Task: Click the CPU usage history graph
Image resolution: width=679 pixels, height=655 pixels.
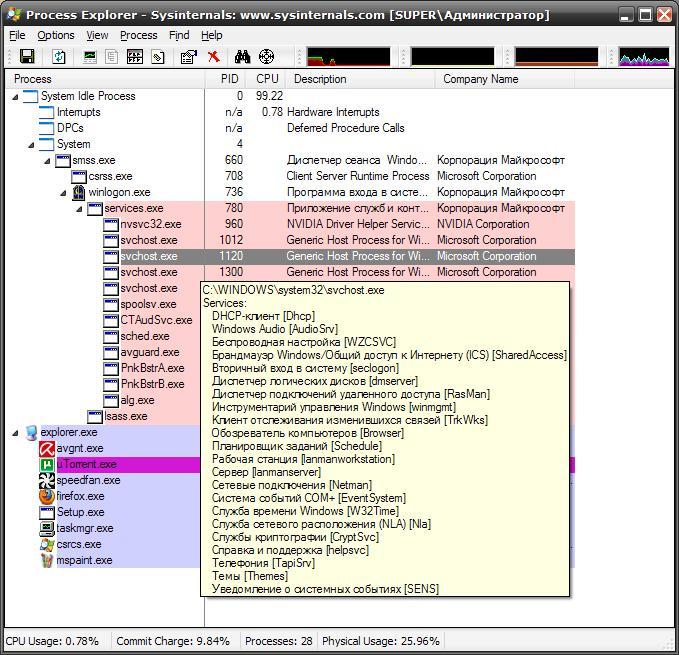Action: pos(349,56)
